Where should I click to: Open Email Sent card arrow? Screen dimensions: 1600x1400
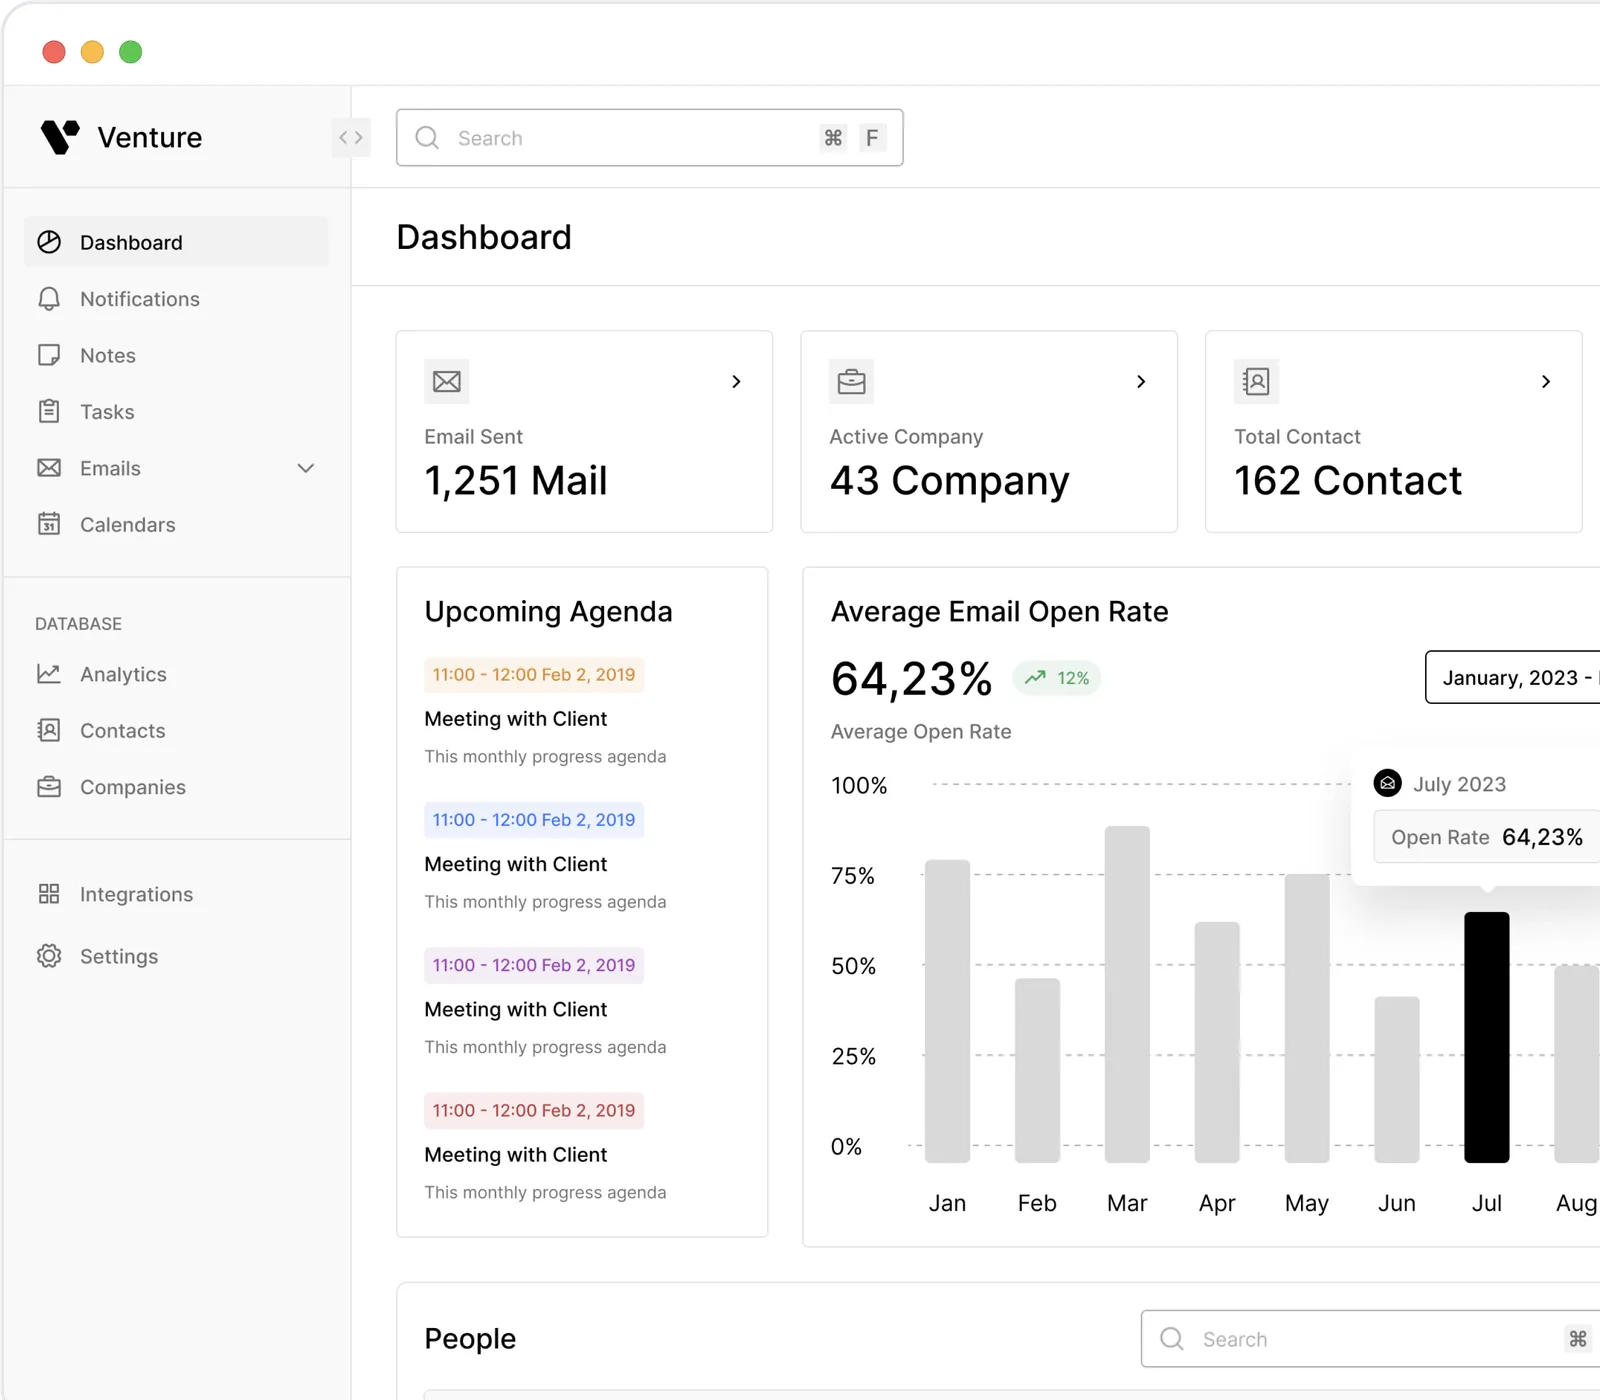(736, 381)
